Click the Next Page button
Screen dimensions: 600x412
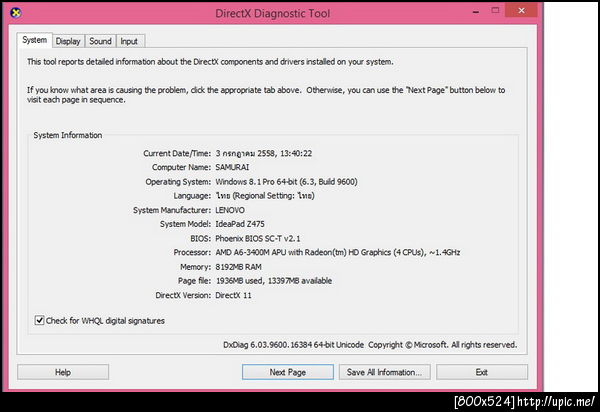click(x=288, y=372)
